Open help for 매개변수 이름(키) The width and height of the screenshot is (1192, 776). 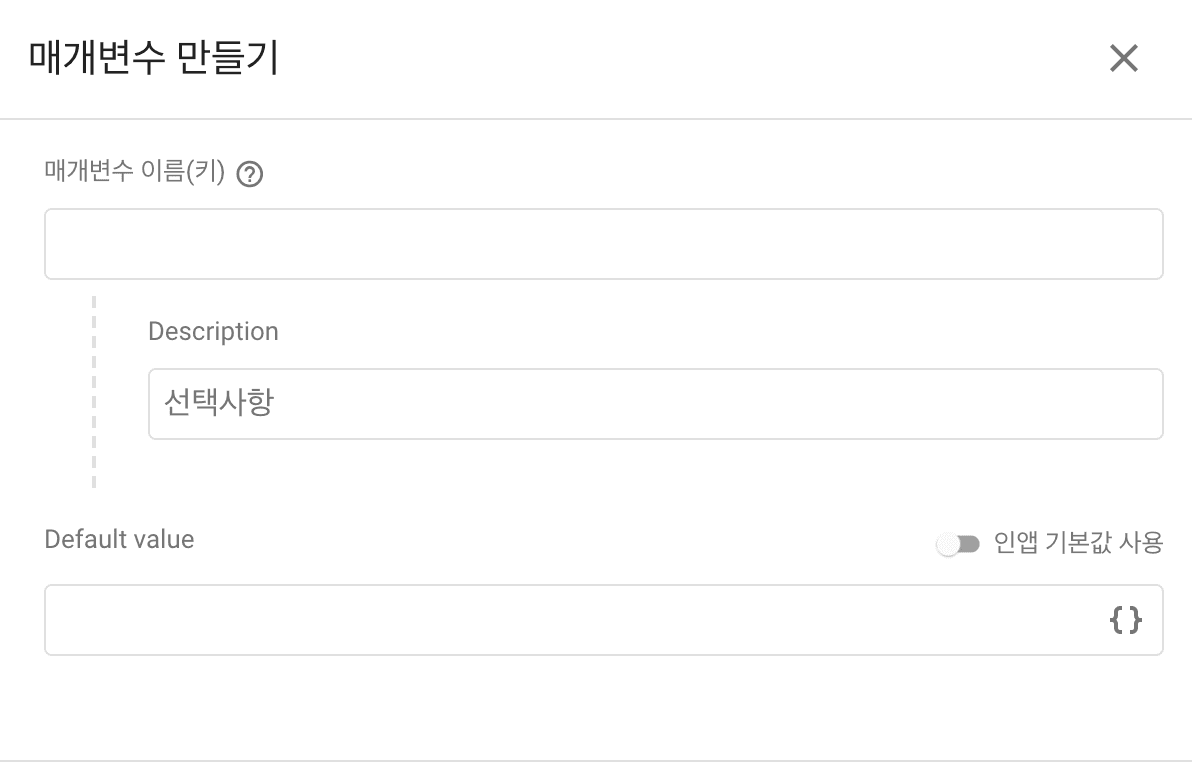click(x=249, y=174)
